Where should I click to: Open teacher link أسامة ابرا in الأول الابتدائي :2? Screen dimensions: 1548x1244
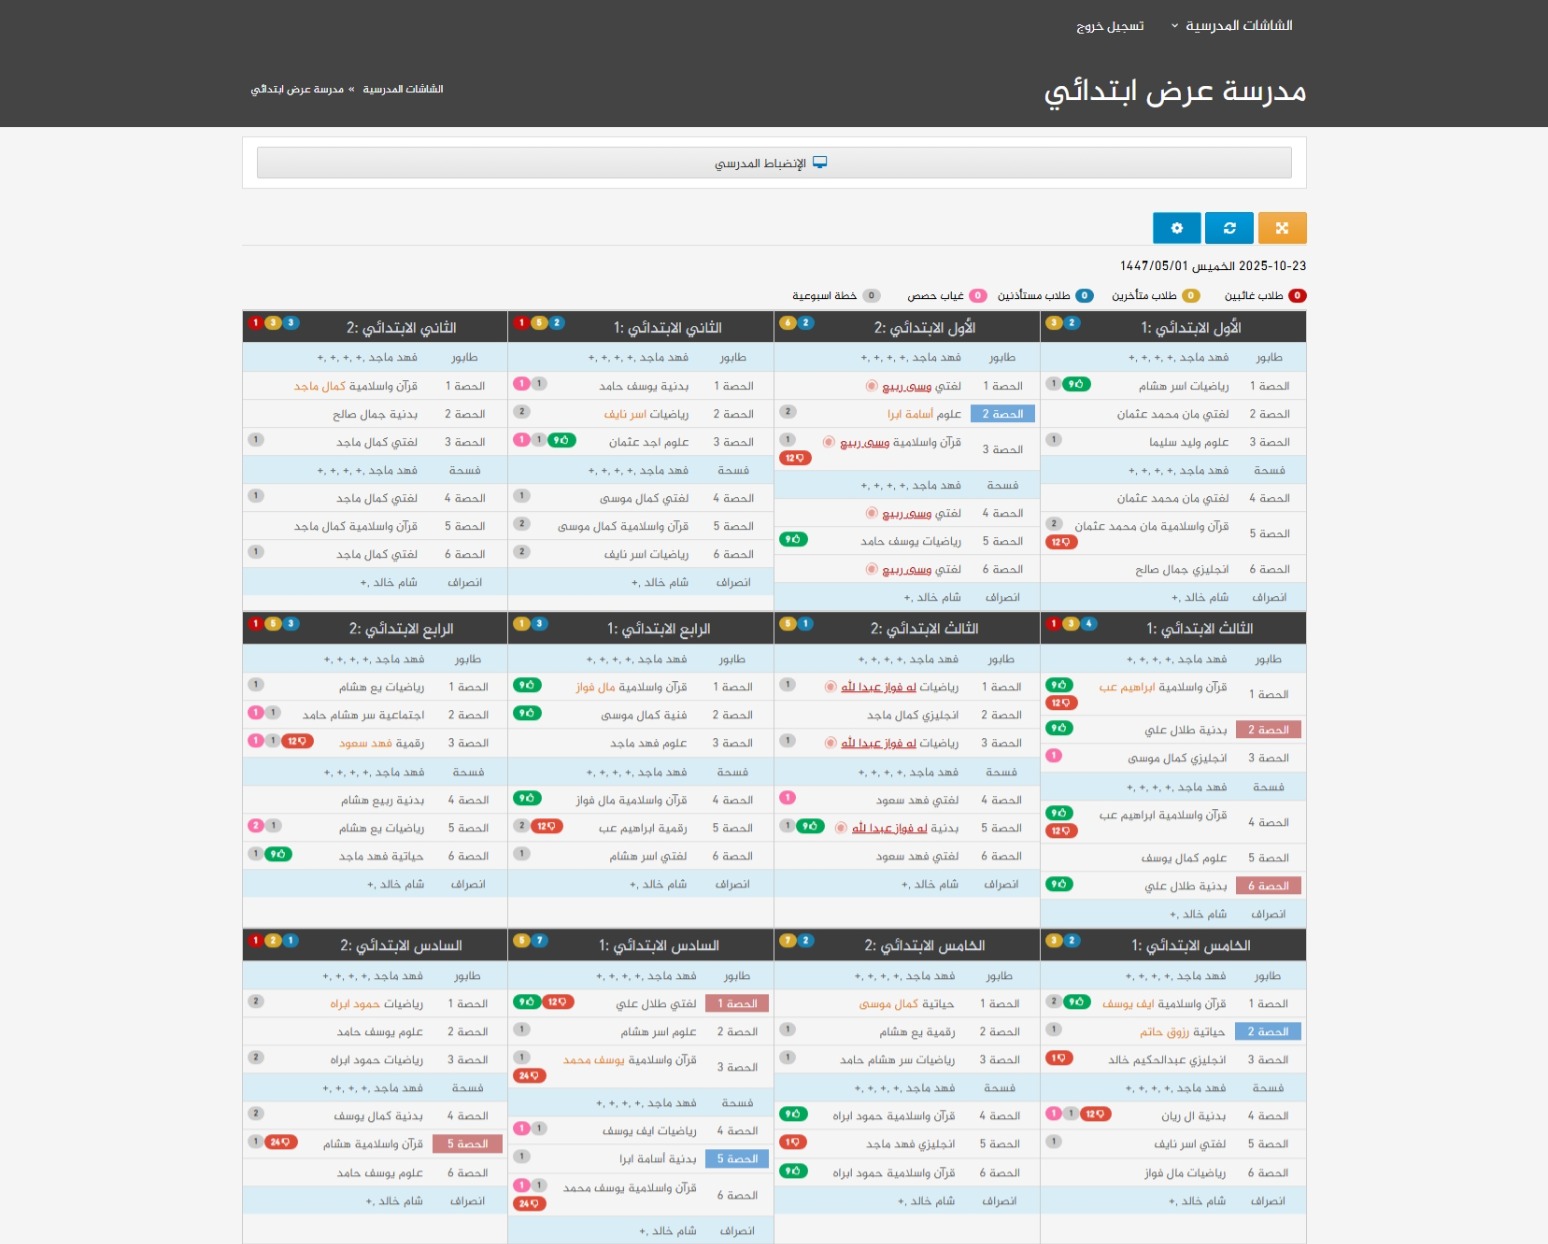[x=910, y=414]
